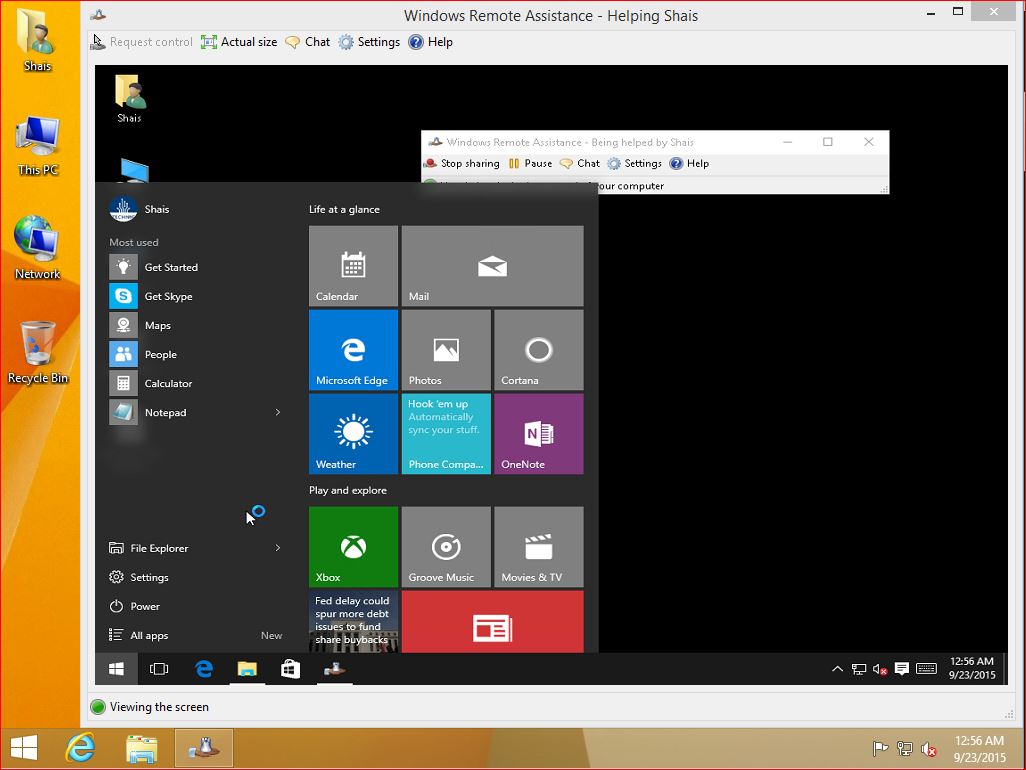Viewport: 1026px width, 770px height.
Task: Click Stop sharing in remote window
Action: click(x=462, y=164)
